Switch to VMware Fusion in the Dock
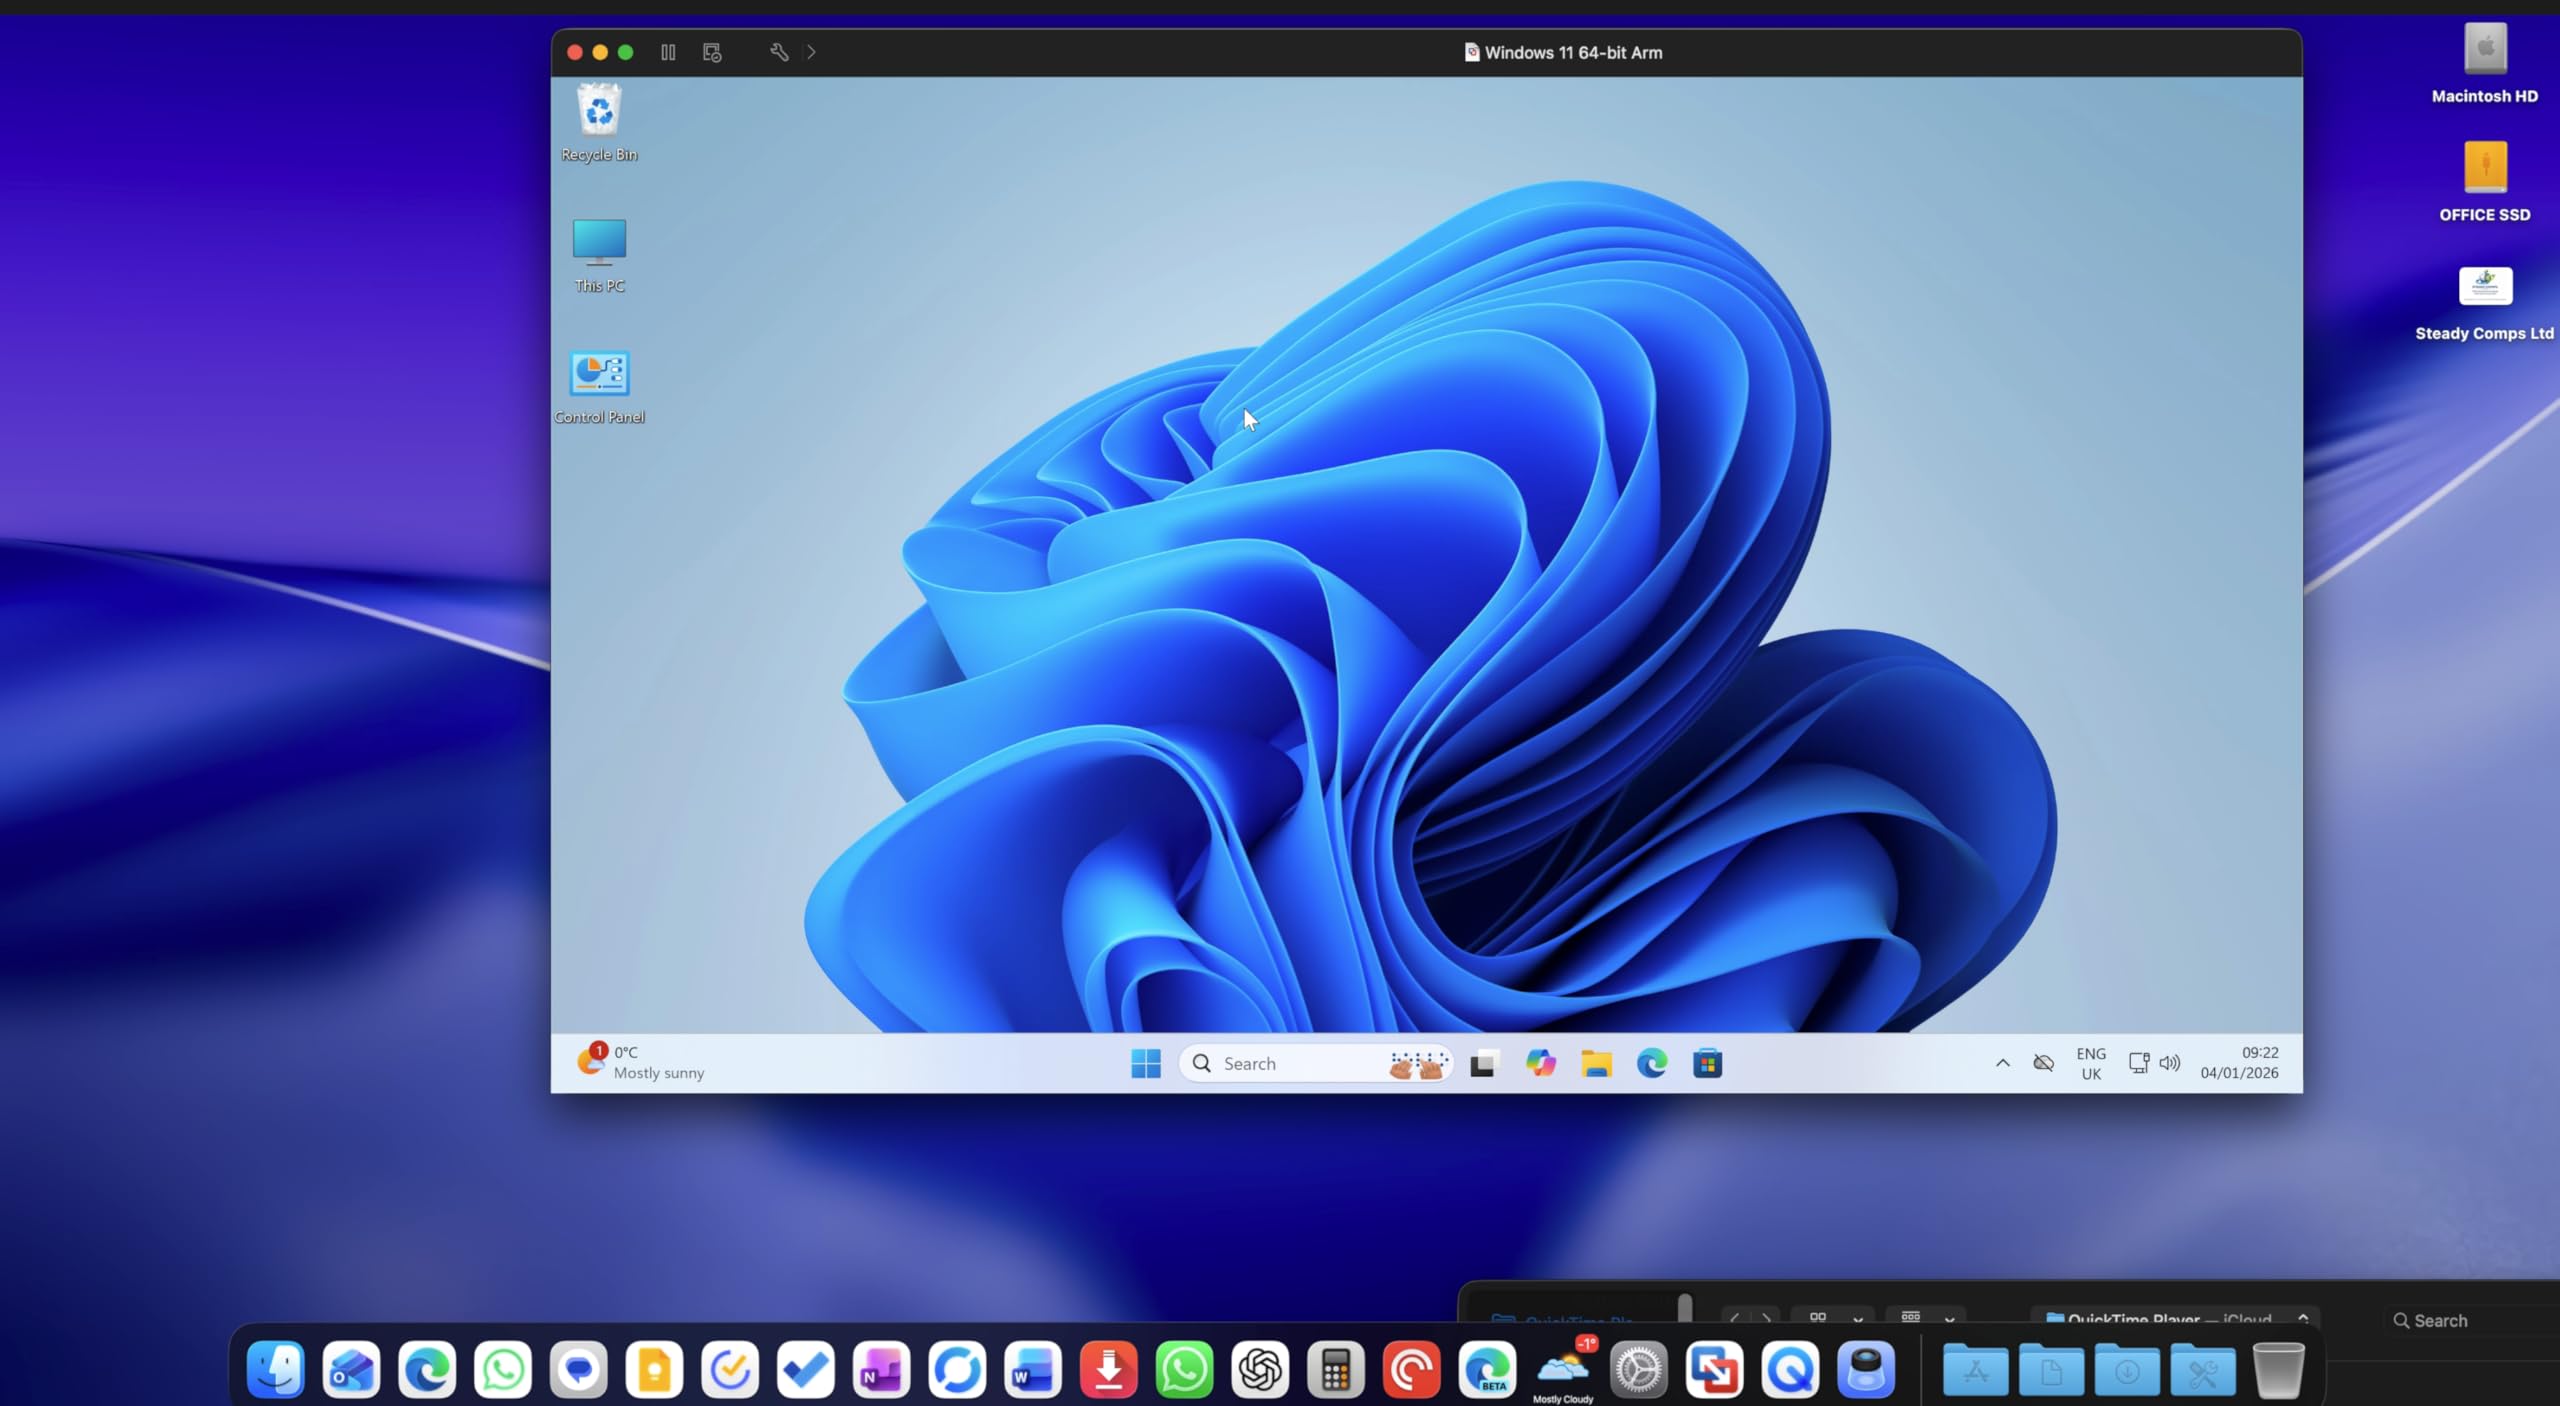This screenshot has width=2560, height=1406. click(1714, 1368)
